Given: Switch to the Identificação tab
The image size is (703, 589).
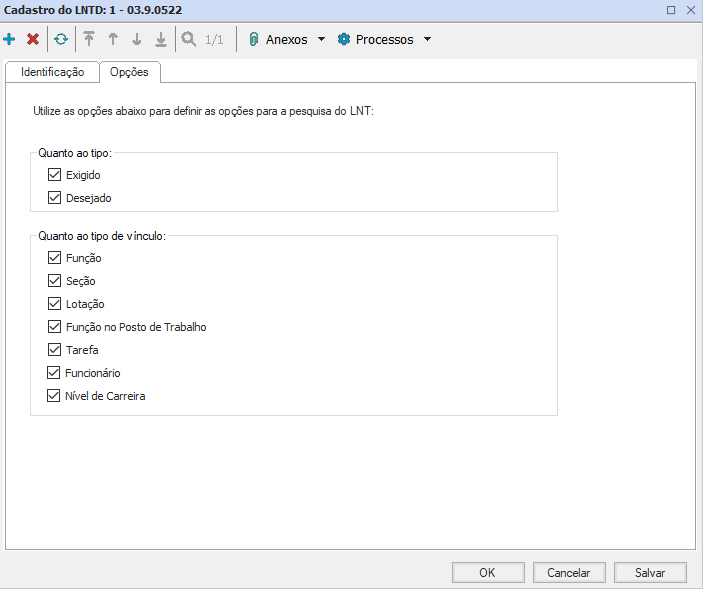Looking at the screenshot, I should pos(52,72).
